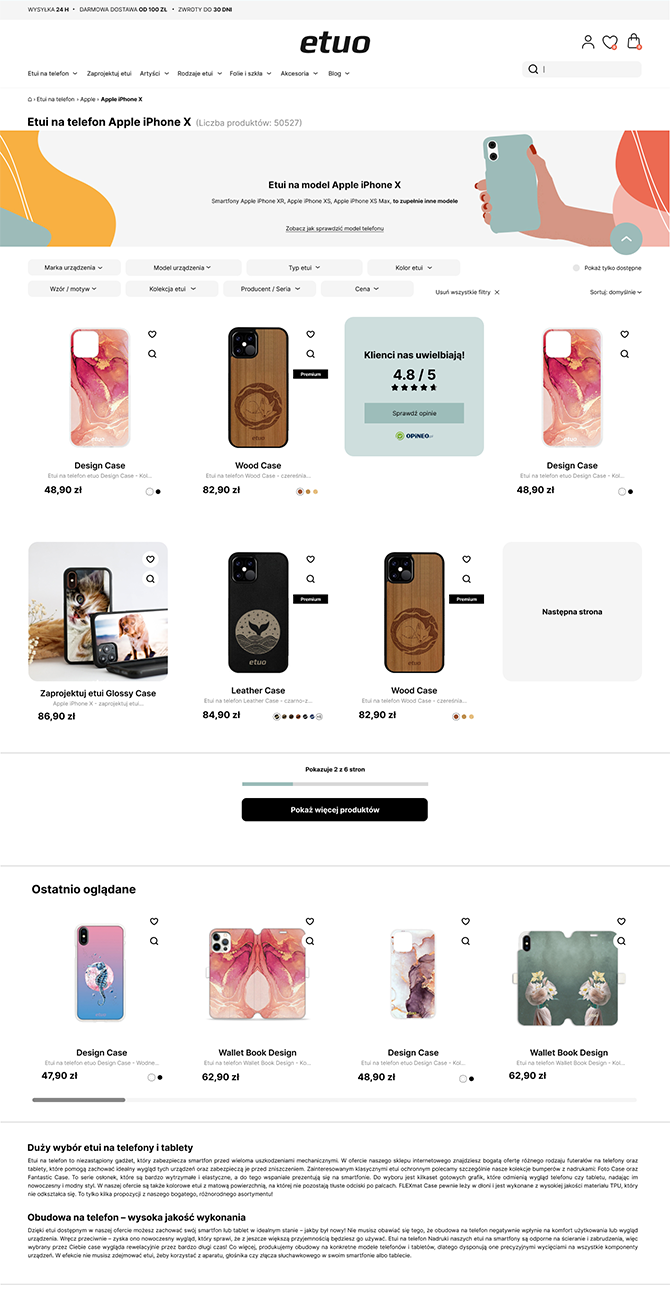Add first Design Case to favorites
The height and width of the screenshot is (1292, 670).
(152, 334)
